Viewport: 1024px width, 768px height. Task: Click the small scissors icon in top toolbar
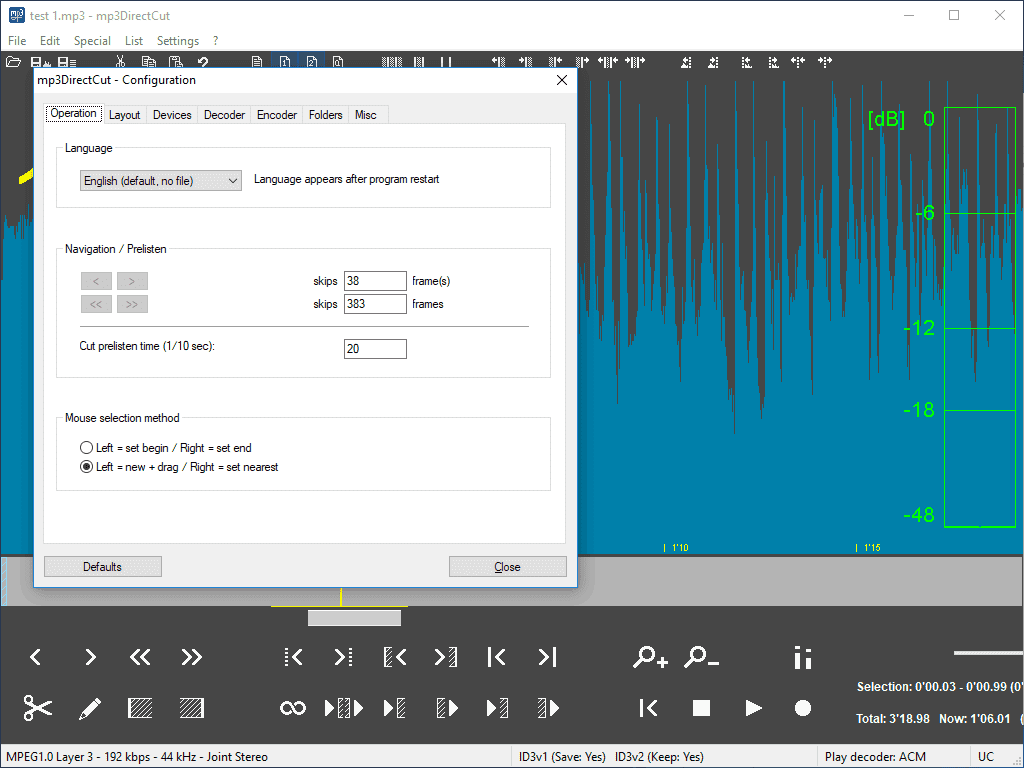[120, 62]
